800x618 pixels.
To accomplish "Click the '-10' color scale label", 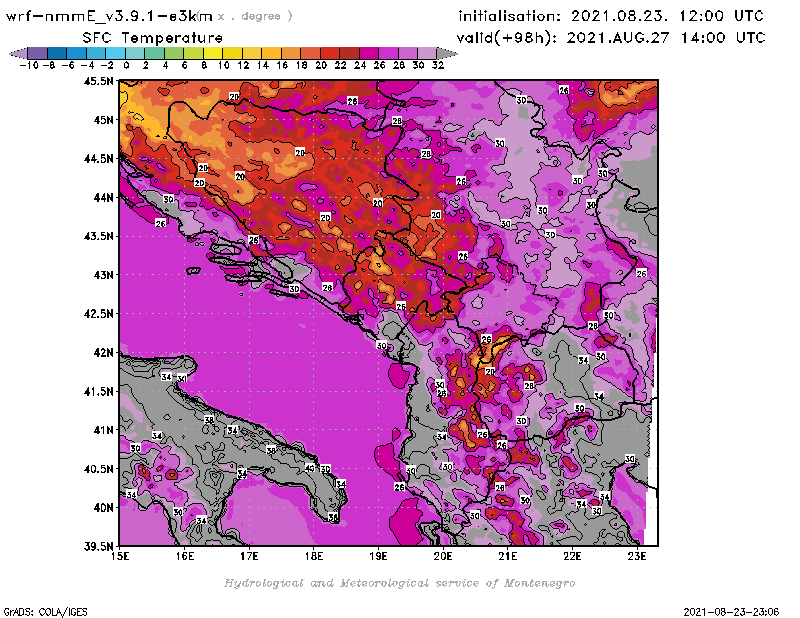I will [x=29, y=65].
